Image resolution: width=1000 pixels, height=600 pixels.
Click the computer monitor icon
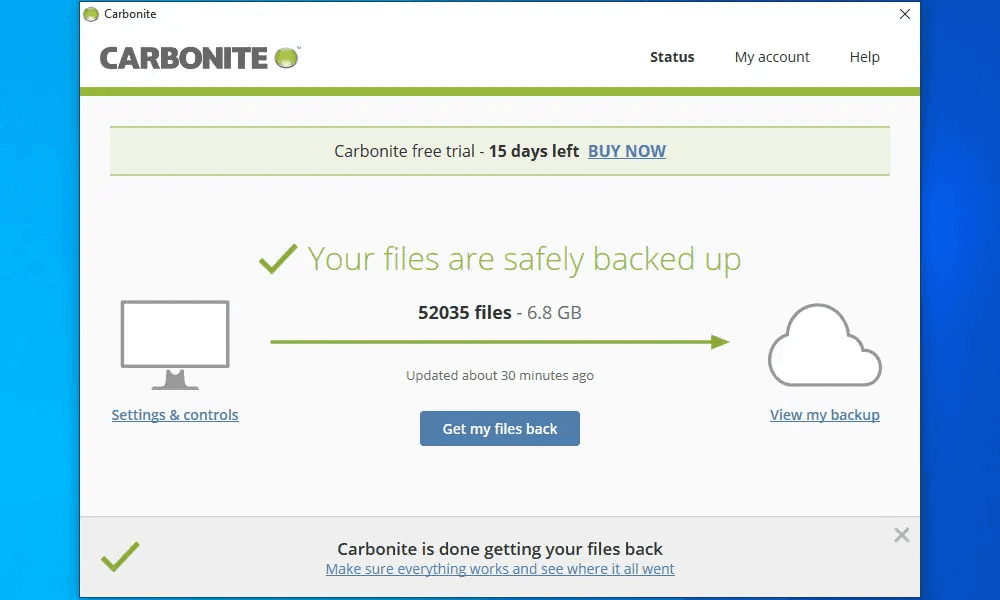click(x=175, y=345)
